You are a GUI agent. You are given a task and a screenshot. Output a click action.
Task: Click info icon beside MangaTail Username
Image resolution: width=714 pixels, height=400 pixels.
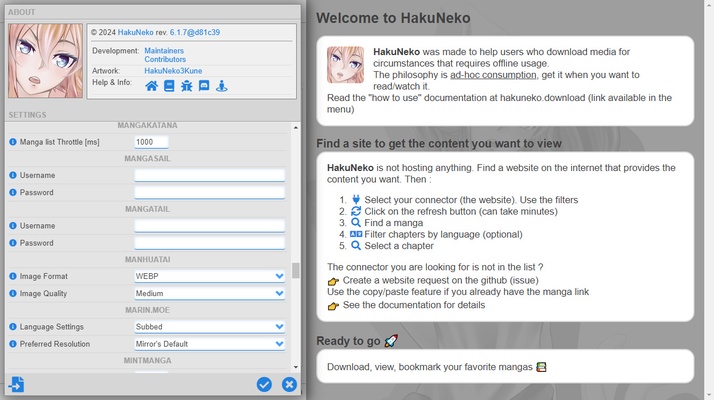pyautogui.click(x=13, y=226)
